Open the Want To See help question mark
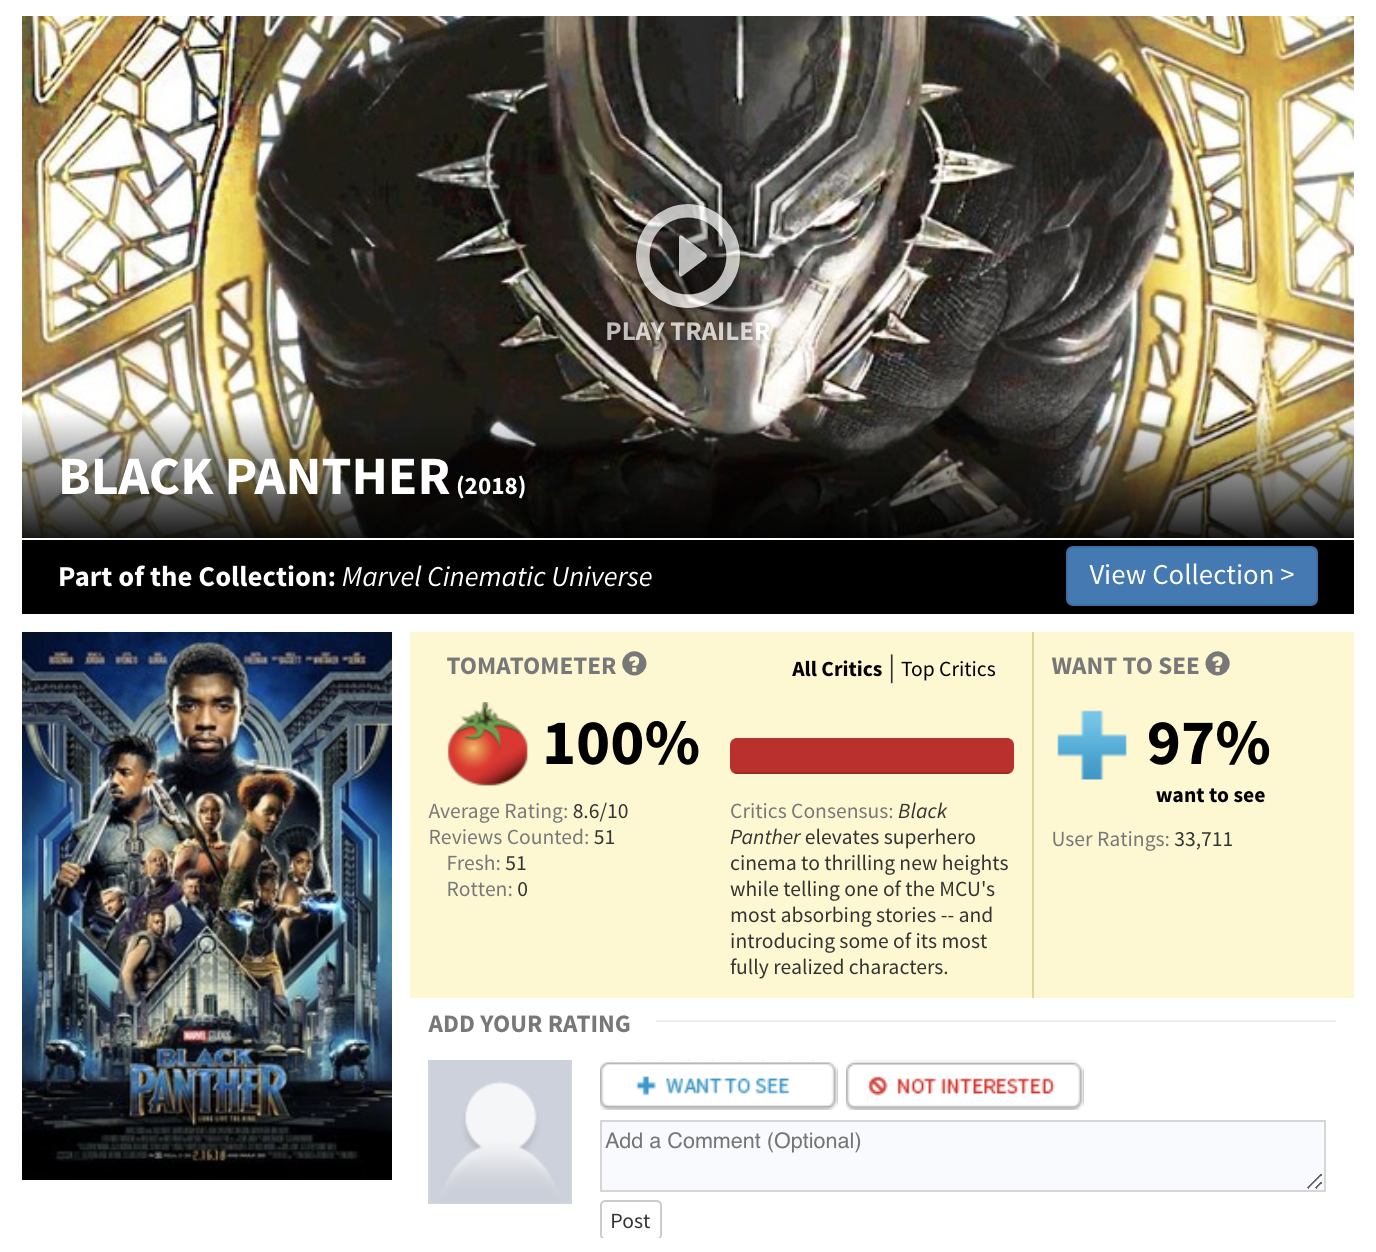This screenshot has height=1252, width=1376. coord(1218,662)
